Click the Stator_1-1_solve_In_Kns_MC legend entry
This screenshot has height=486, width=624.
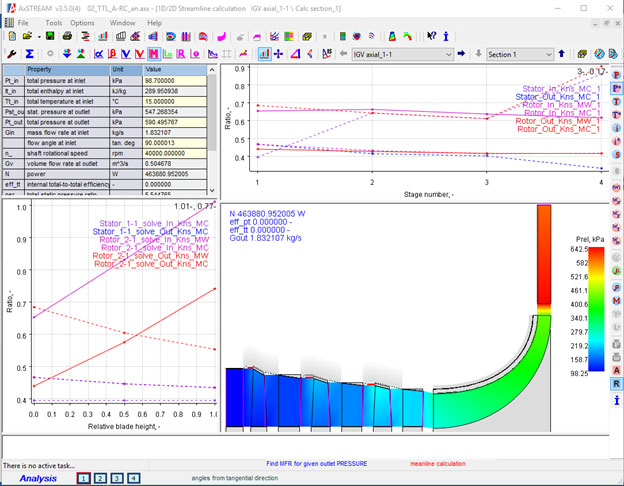pos(154,223)
